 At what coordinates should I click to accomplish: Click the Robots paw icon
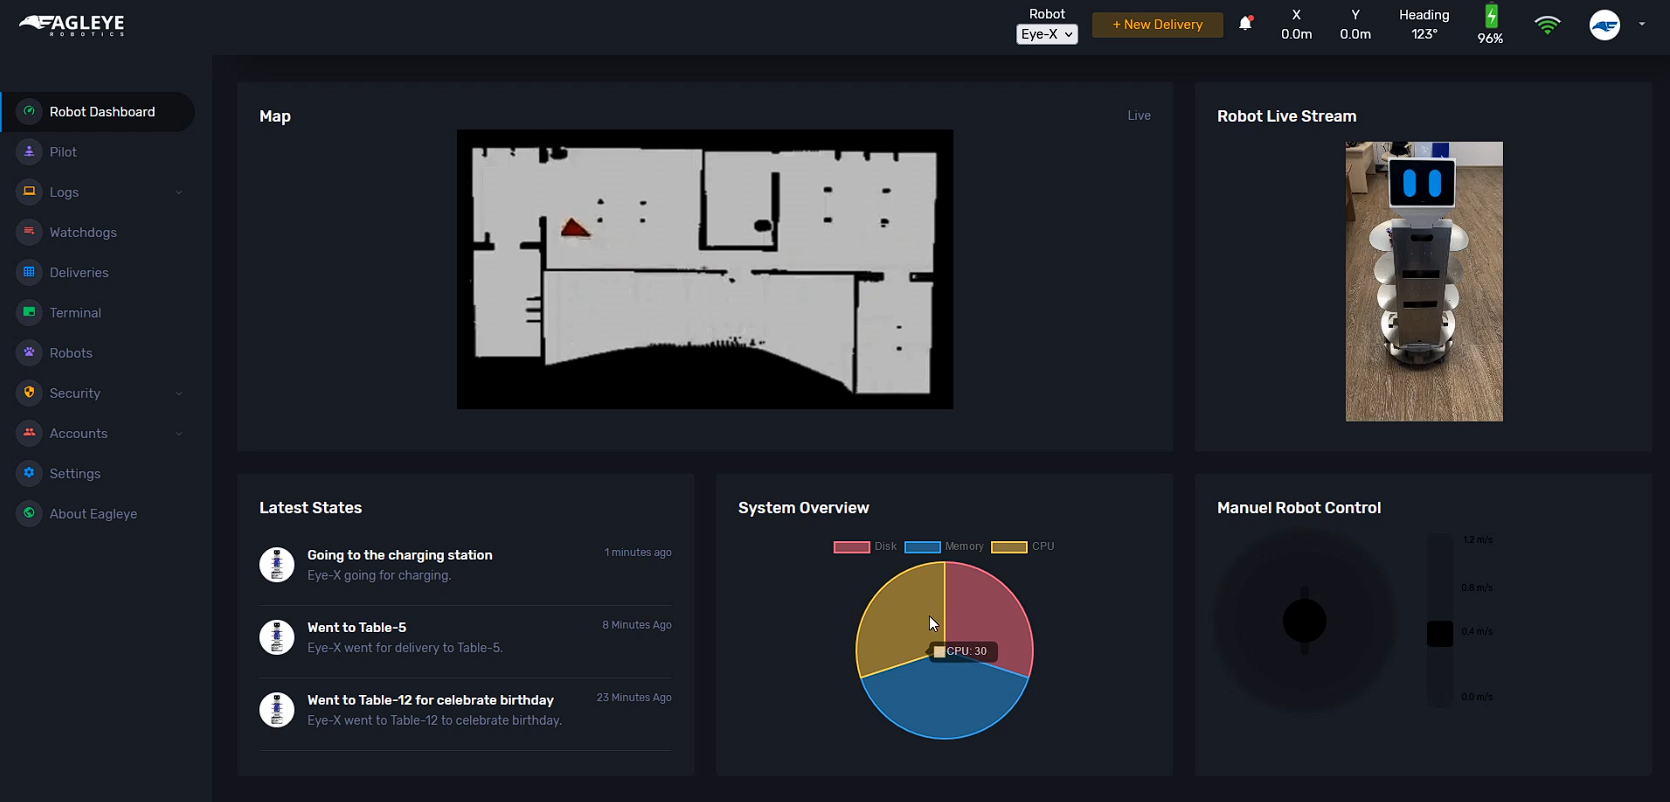click(x=29, y=352)
